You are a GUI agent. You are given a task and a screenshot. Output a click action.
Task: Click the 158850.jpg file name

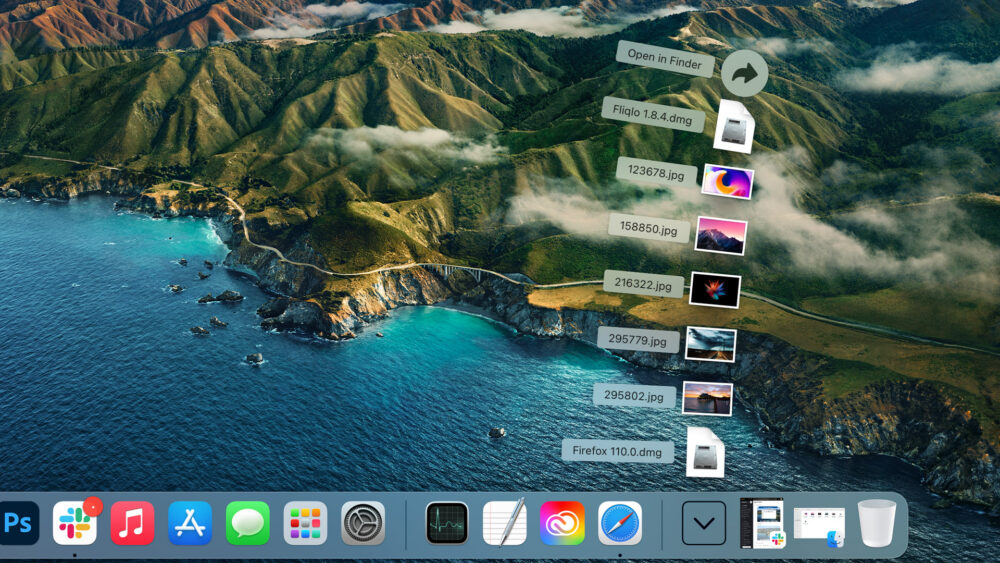click(649, 228)
